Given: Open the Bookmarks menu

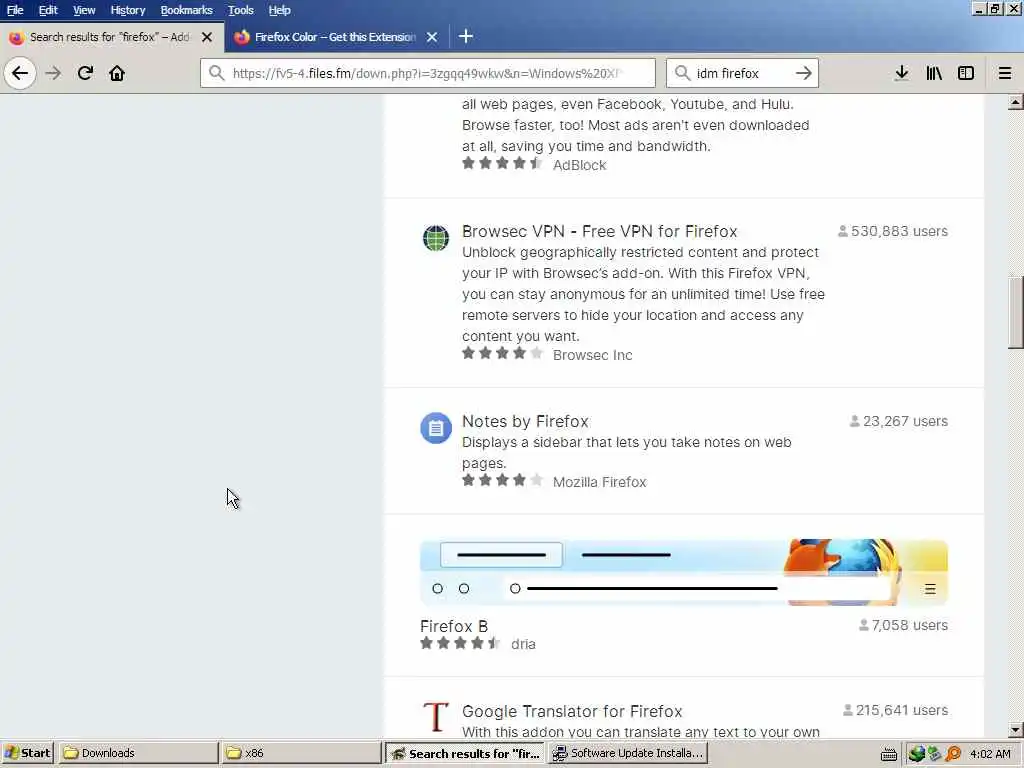Looking at the screenshot, I should (186, 10).
